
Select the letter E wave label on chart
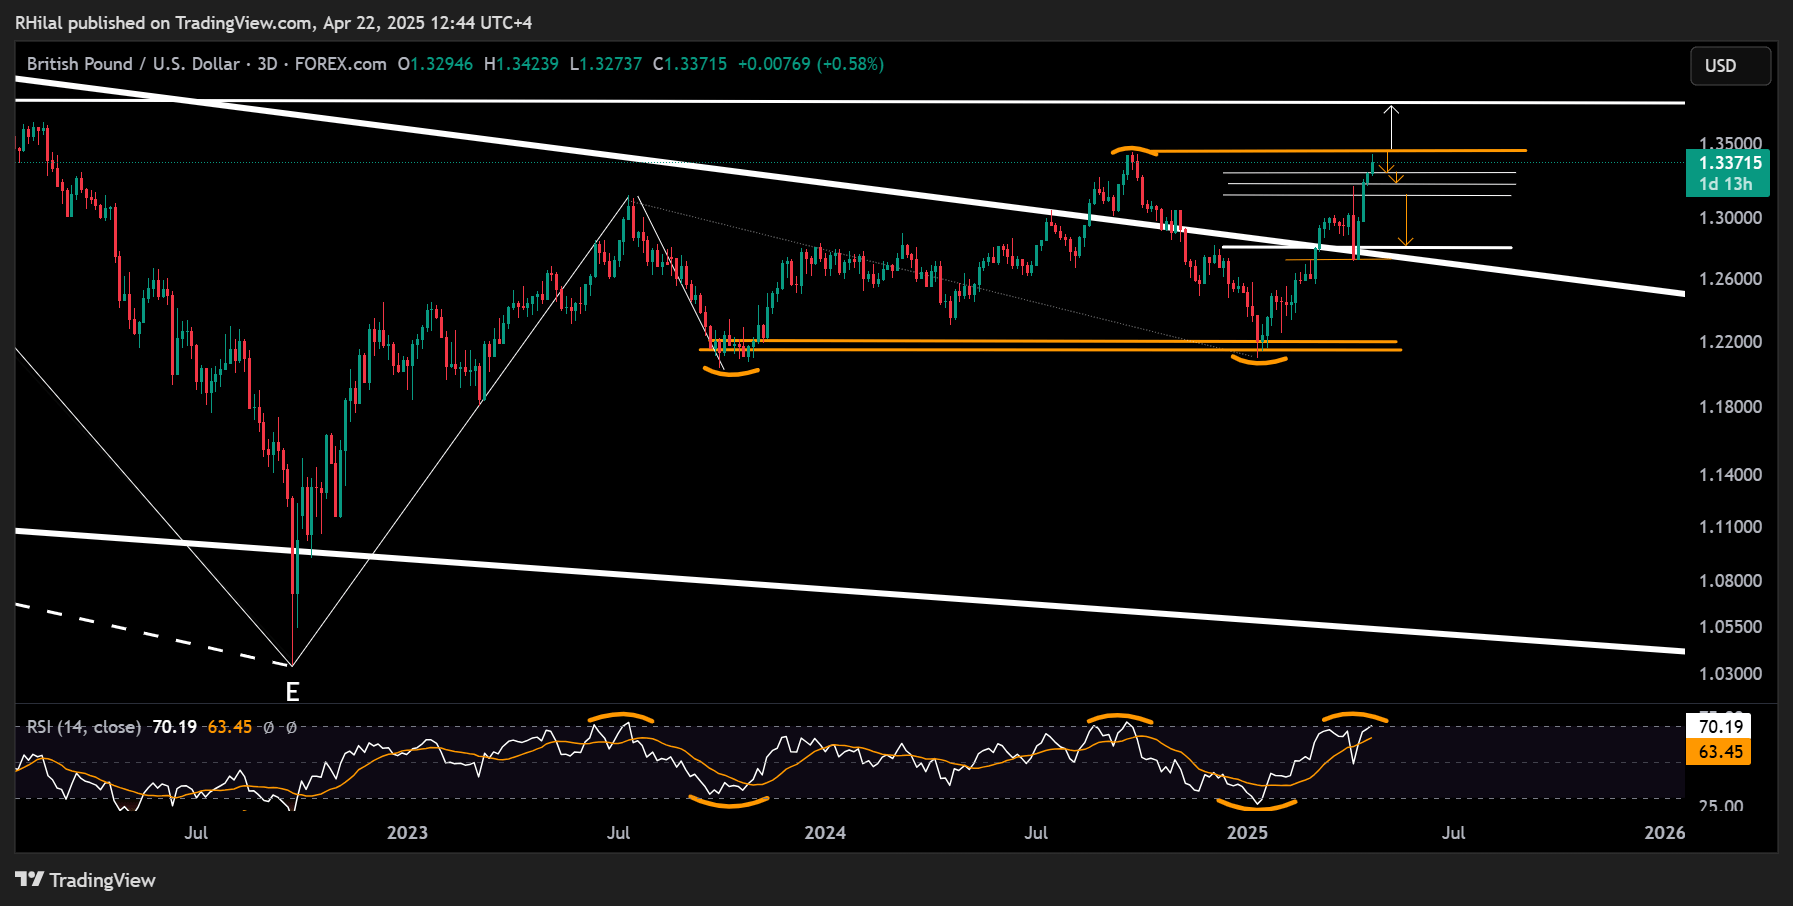[291, 690]
